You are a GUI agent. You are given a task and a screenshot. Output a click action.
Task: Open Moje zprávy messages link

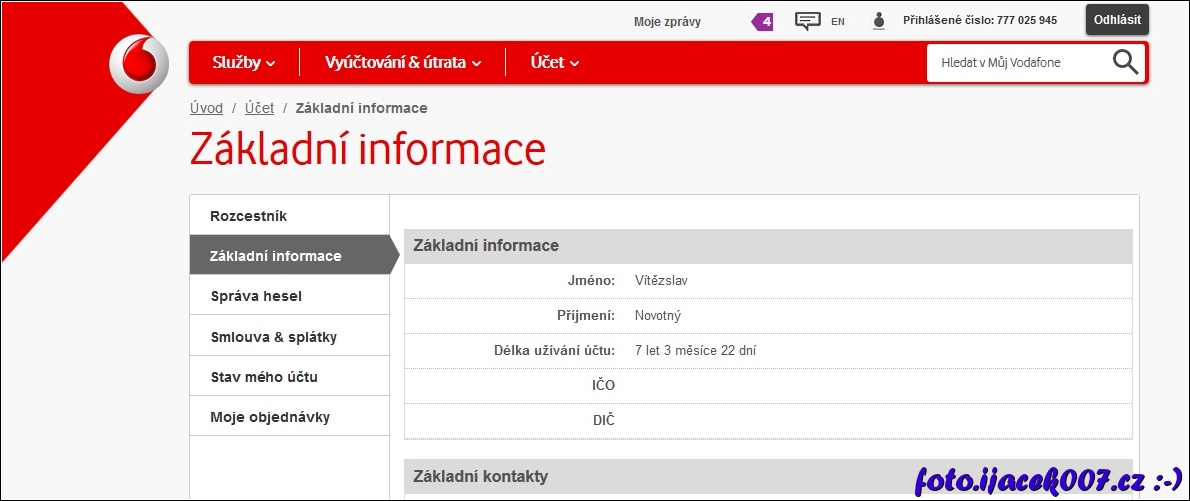coord(667,21)
